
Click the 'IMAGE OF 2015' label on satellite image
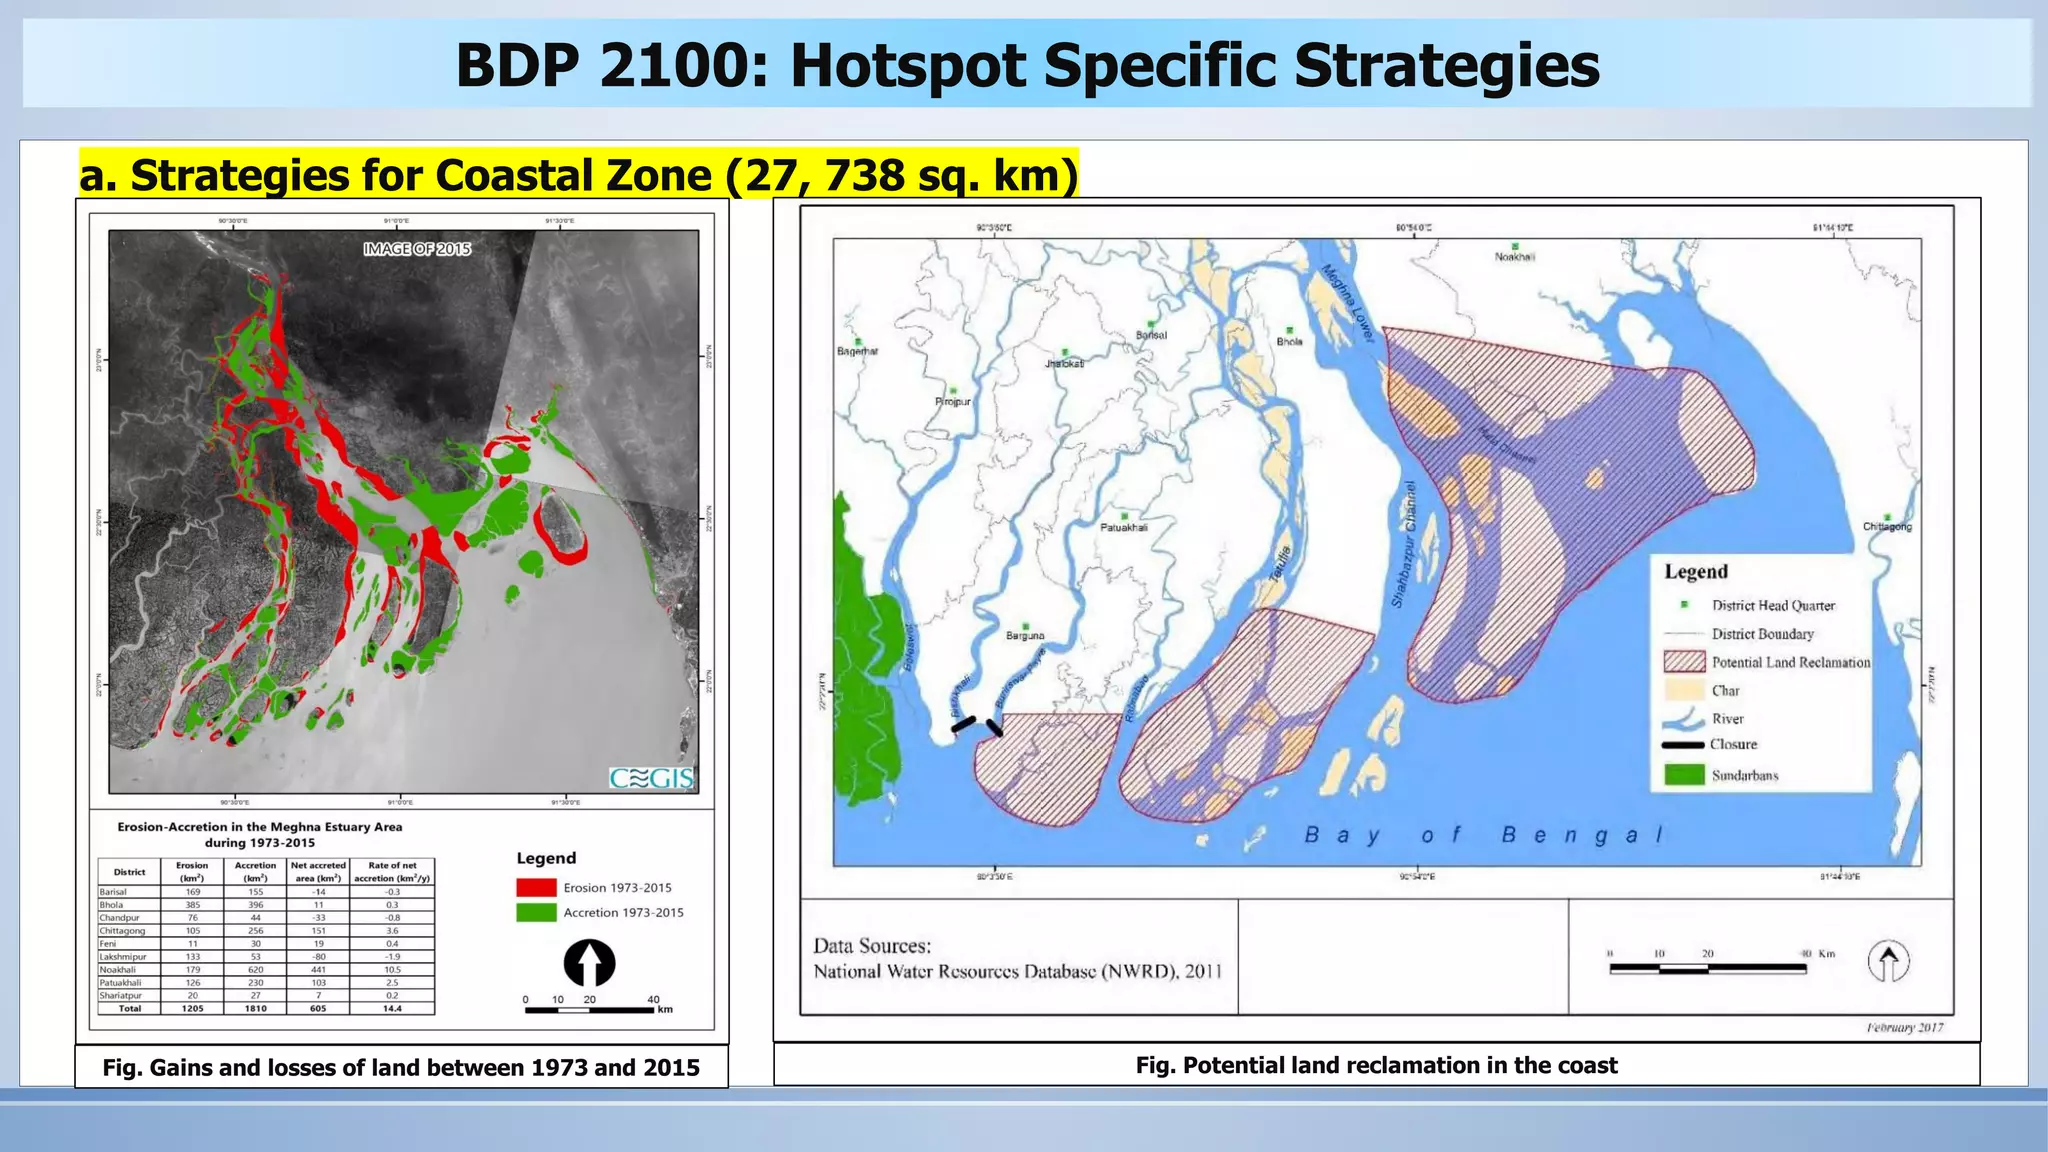point(417,249)
